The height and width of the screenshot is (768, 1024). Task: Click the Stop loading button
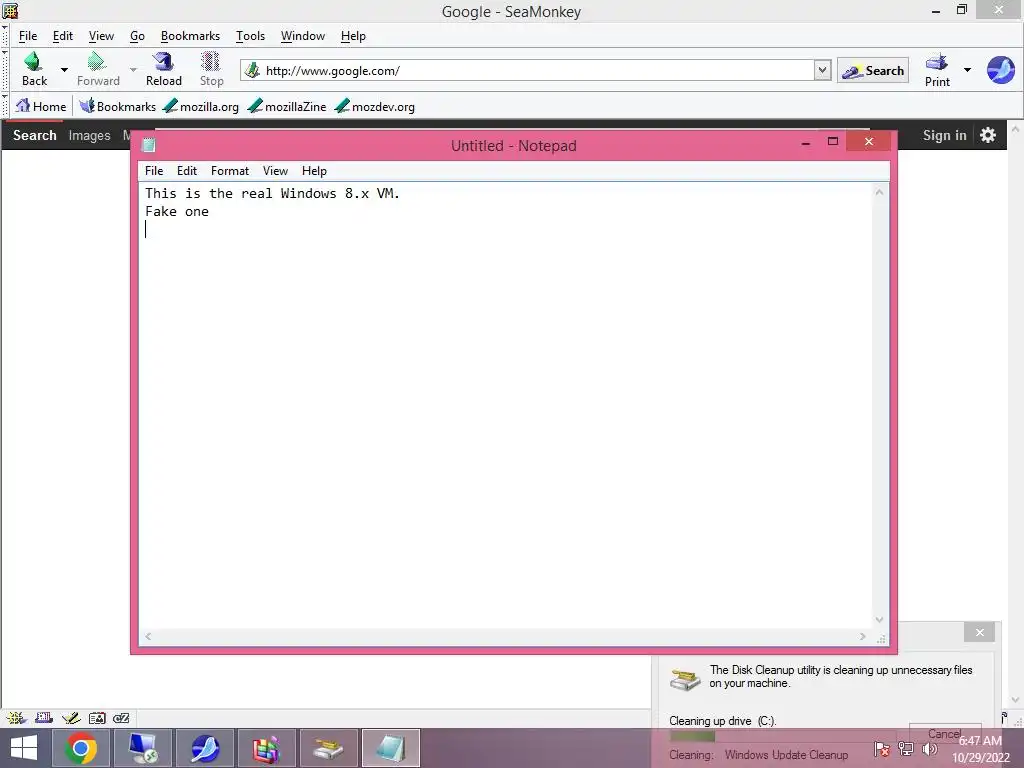coord(211,69)
